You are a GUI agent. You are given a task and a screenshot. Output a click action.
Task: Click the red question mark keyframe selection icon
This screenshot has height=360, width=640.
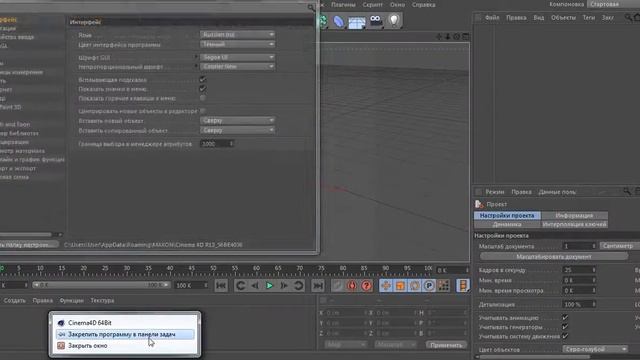click(367, 285)
